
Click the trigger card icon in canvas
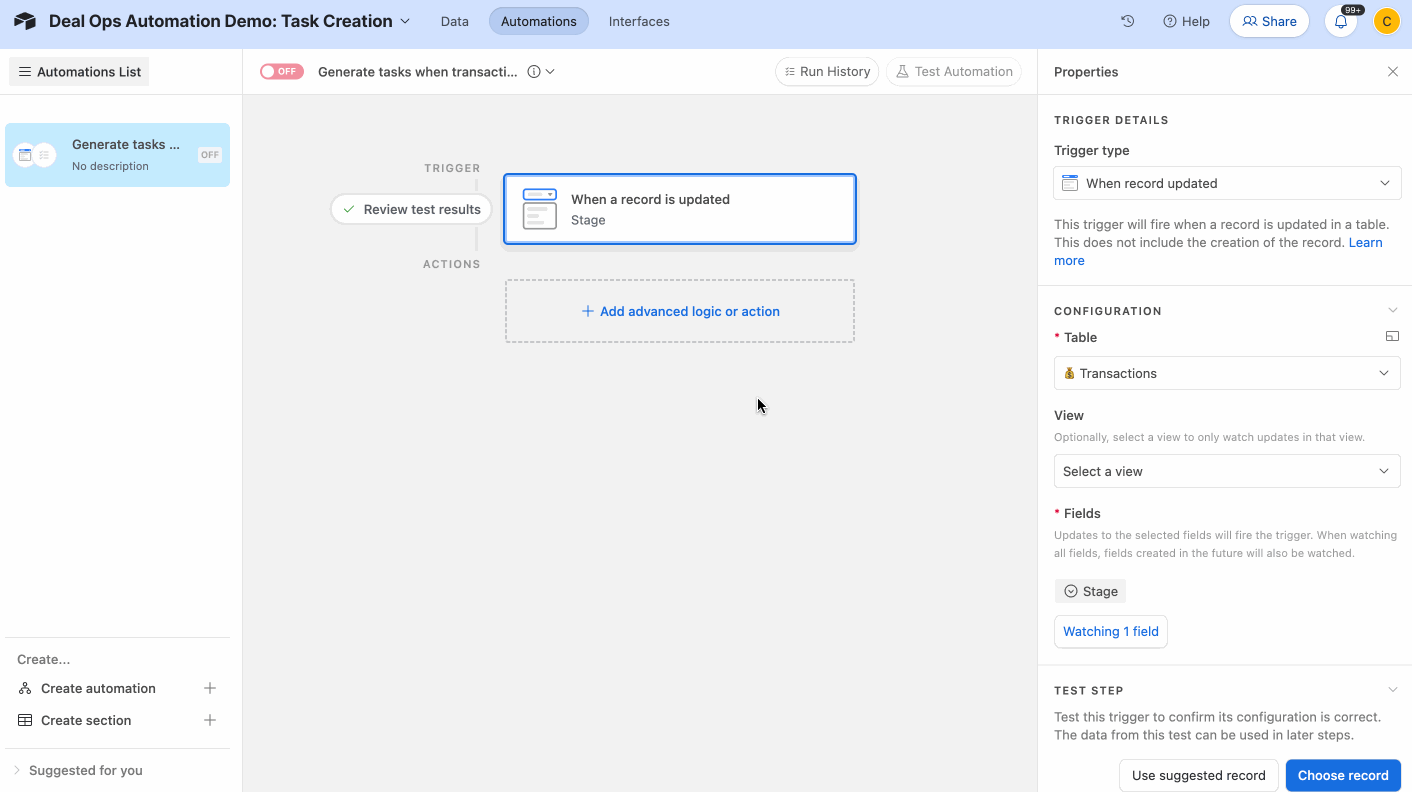[540, 209]
